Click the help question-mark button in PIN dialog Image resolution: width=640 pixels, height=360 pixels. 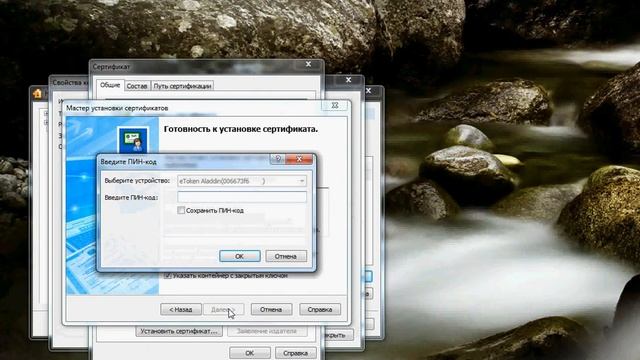tap(278, 159)
